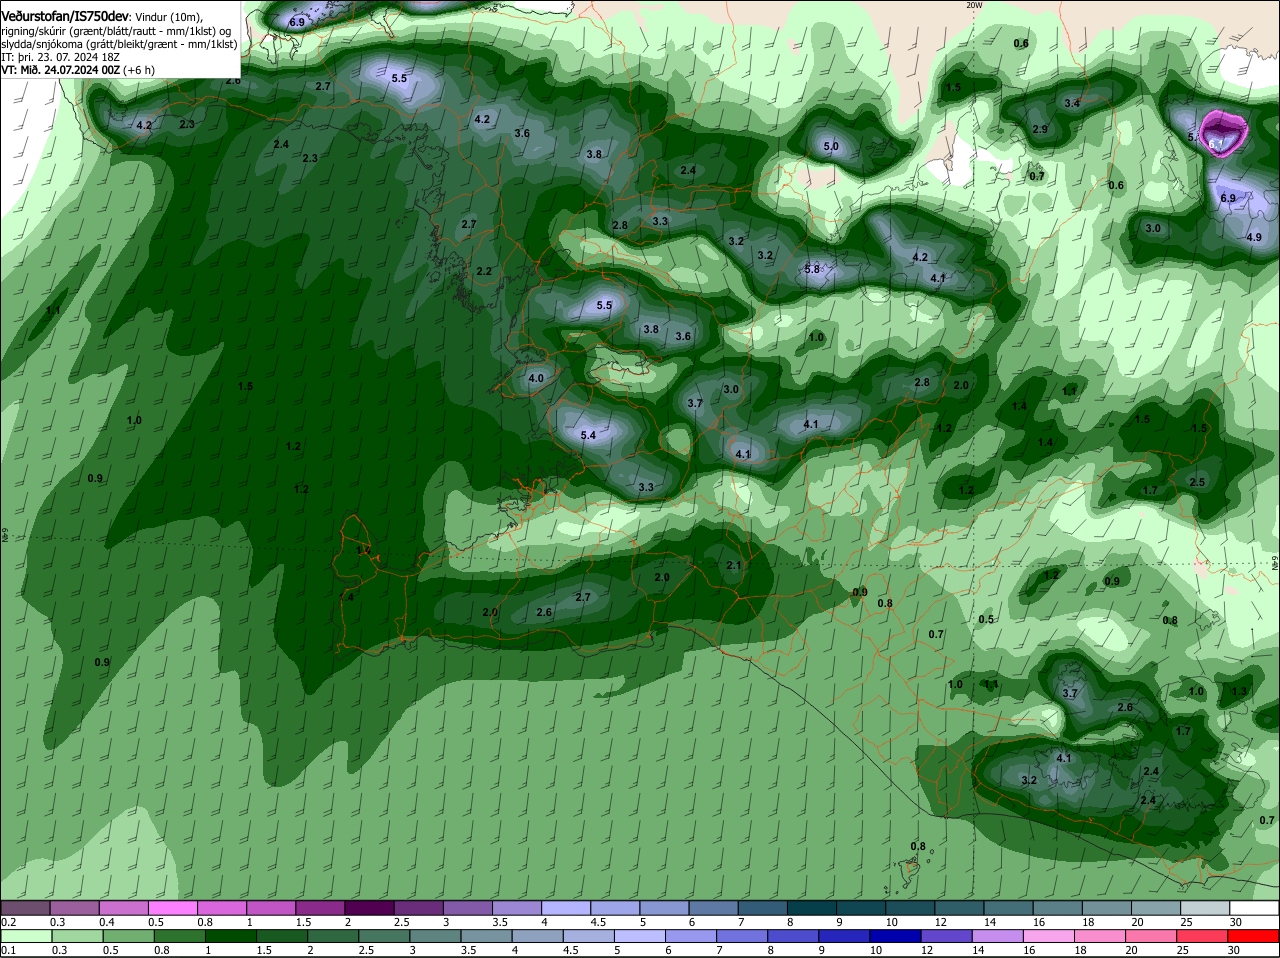
Task: Click the 4.0 precipitation value on the map
Action: click(536, 378)
